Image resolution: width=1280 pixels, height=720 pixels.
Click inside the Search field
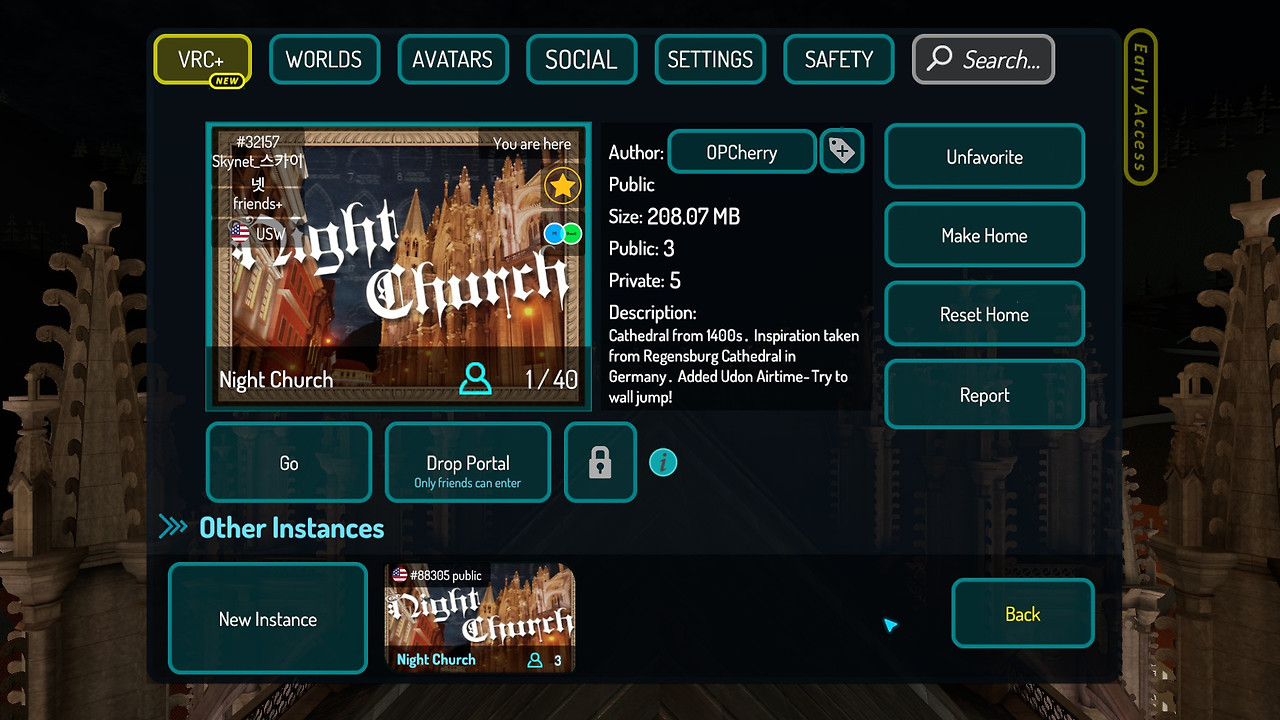pos(995,59)
